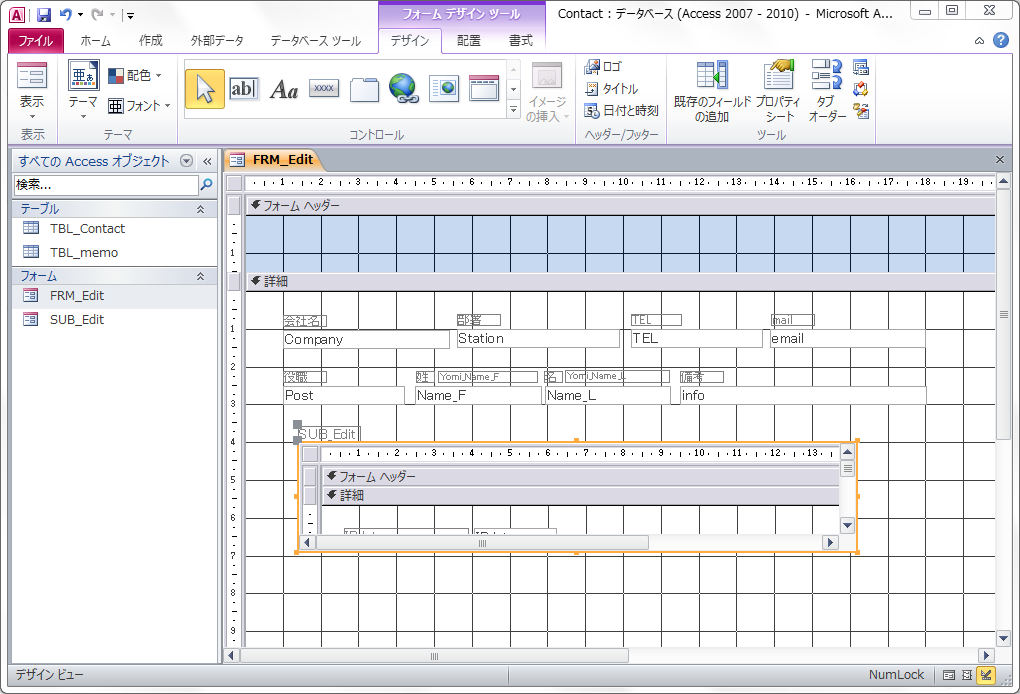The width and height of the screenshot is (1020, 694).
Task: Open navigation pane category dropdown arrow
Action: tap(187, 161)
